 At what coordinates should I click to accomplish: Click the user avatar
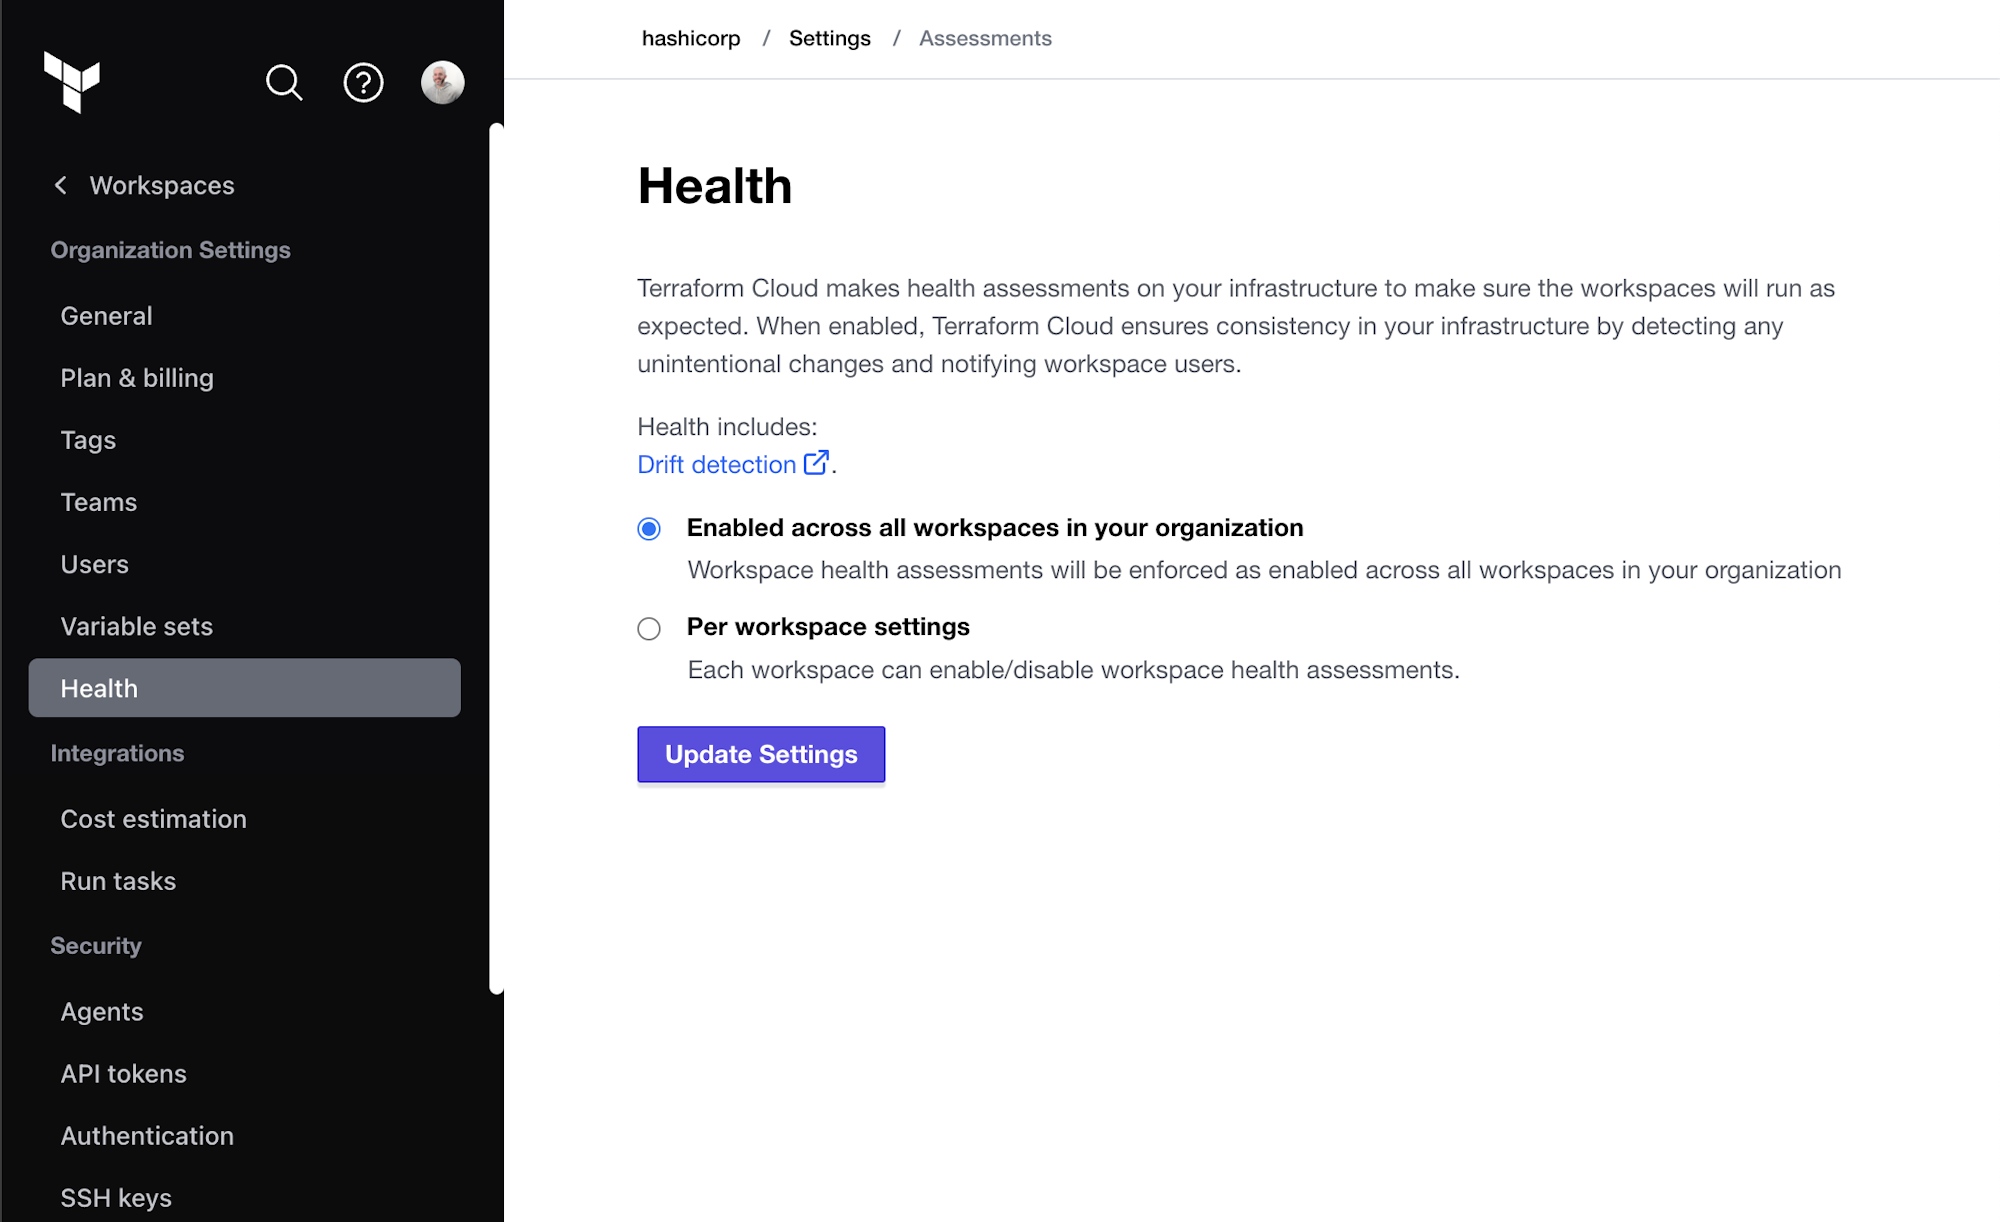click(442, 82)
